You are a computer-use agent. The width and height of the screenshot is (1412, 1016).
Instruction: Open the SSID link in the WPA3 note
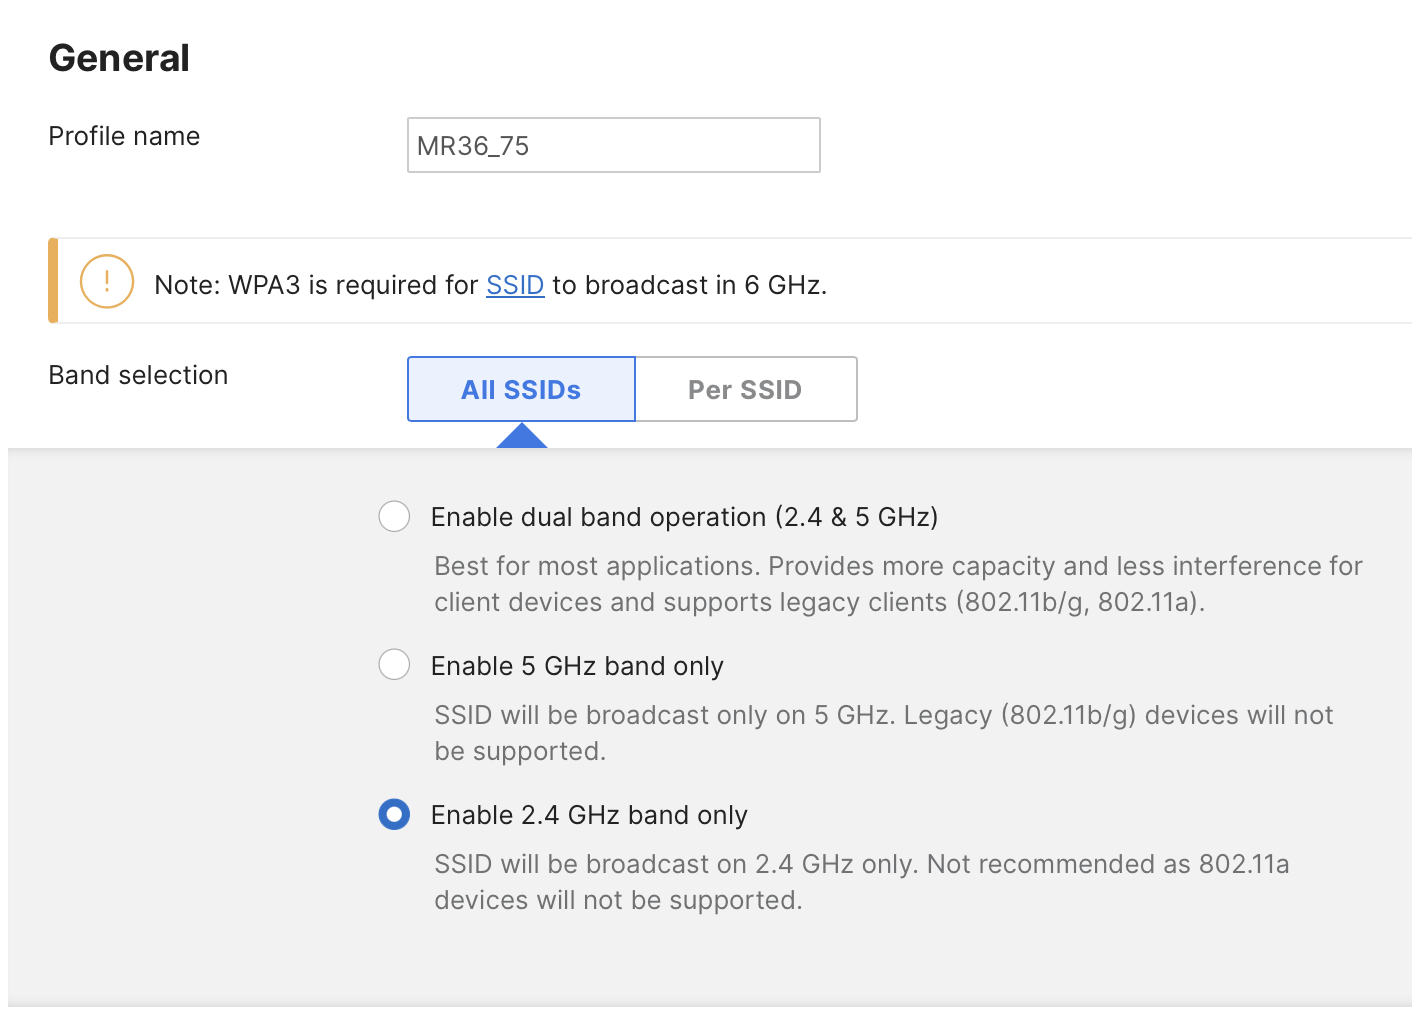coord(515,285)
